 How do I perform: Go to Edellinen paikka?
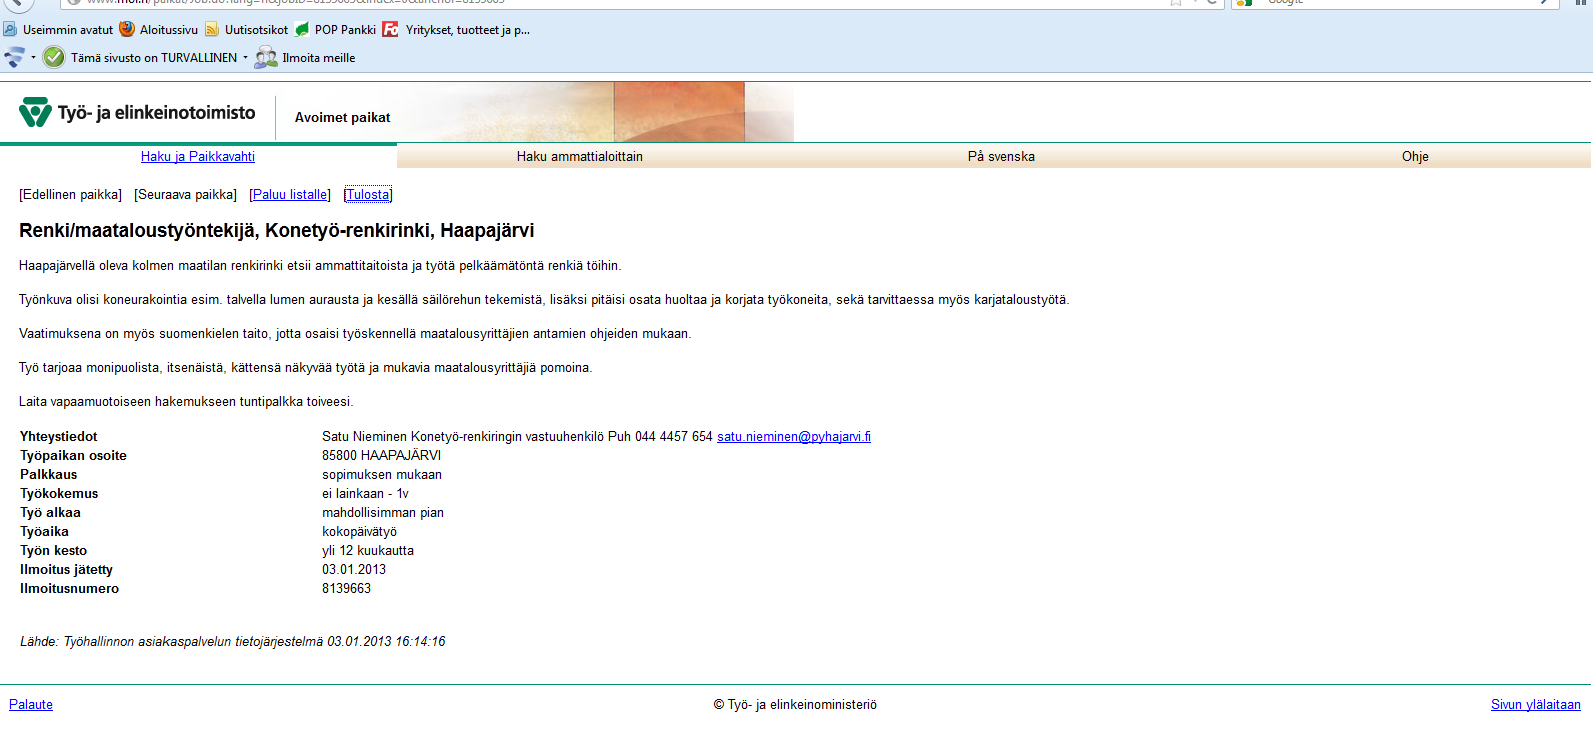[x=71, y=195]
